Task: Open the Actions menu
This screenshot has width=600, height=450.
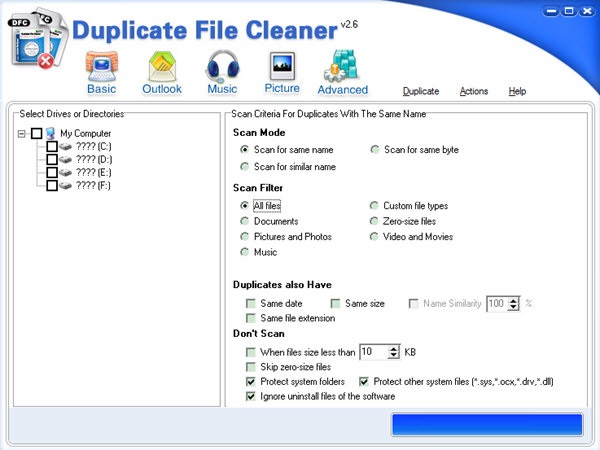Action: click(474, 91)
